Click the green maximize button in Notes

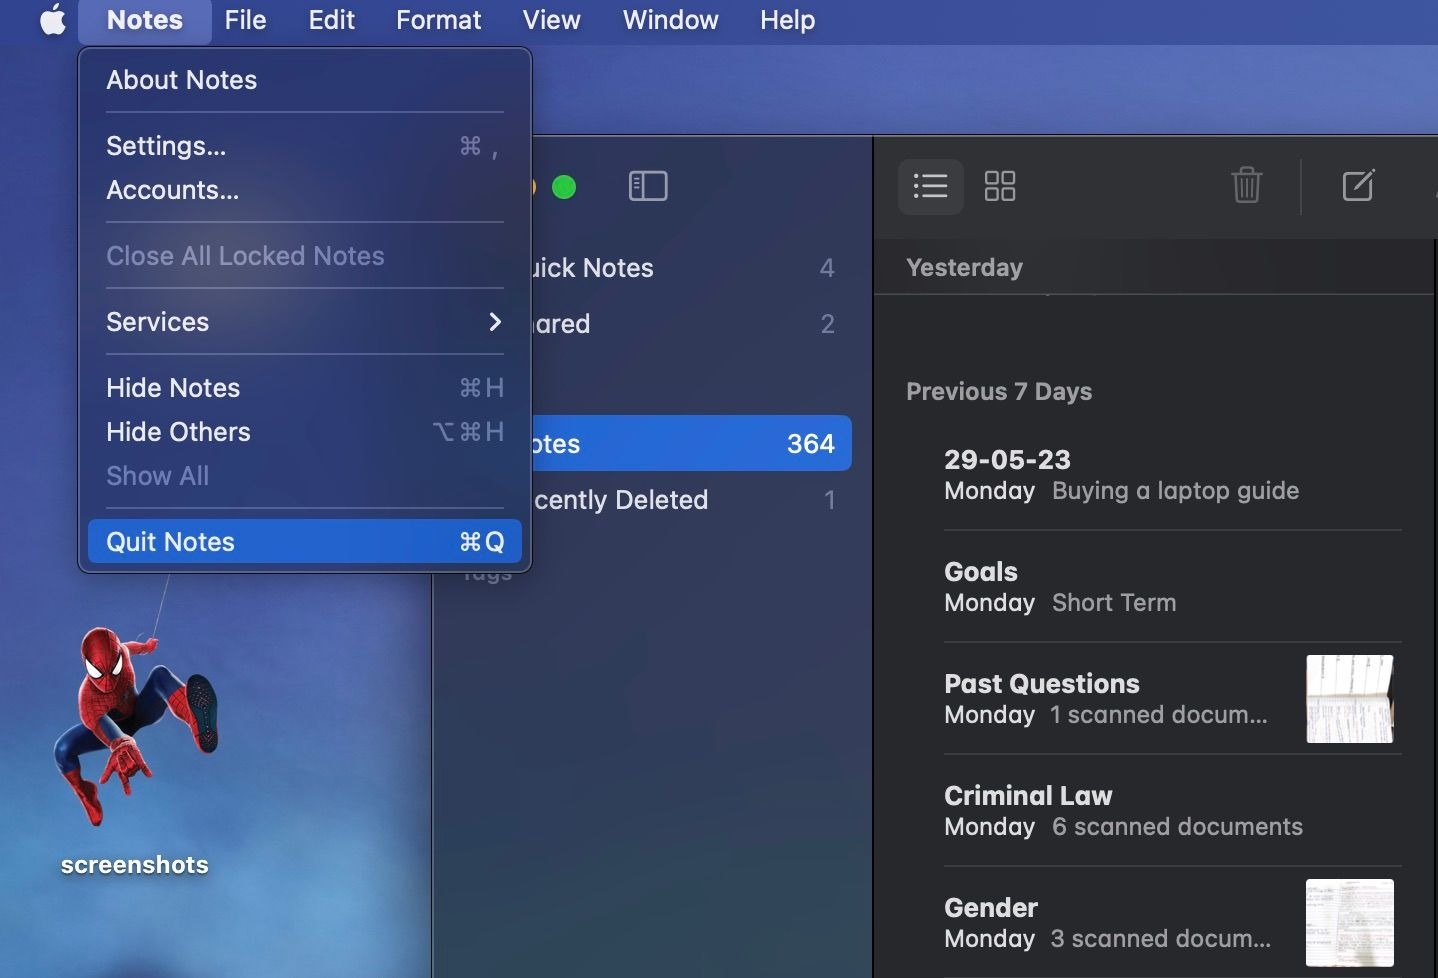click(564, 187)
